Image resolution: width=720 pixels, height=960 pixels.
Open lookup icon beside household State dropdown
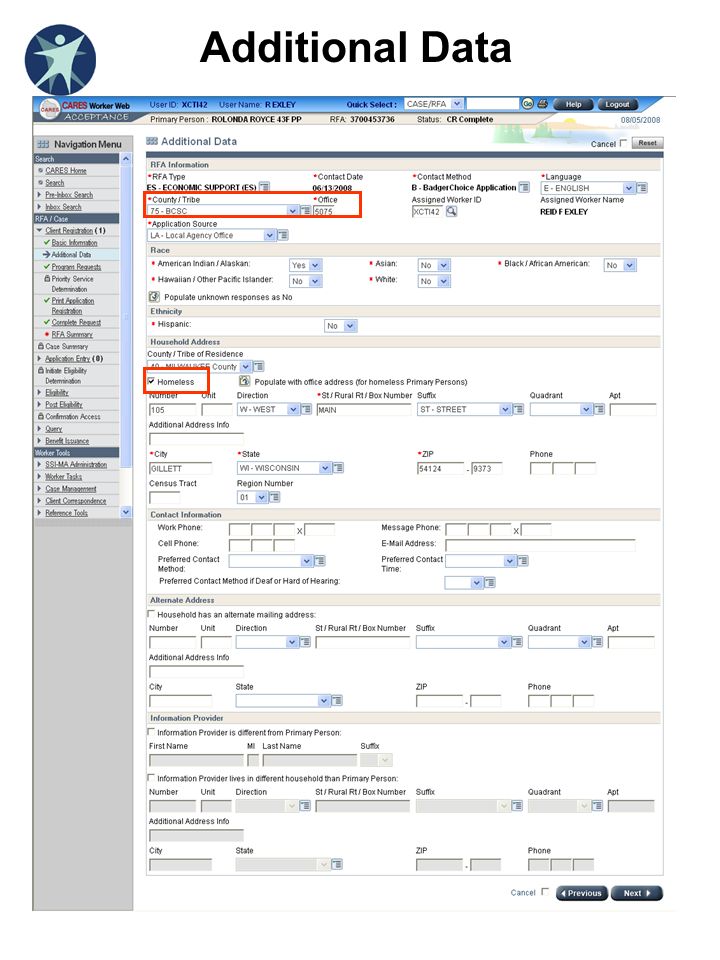coord(337,468)
